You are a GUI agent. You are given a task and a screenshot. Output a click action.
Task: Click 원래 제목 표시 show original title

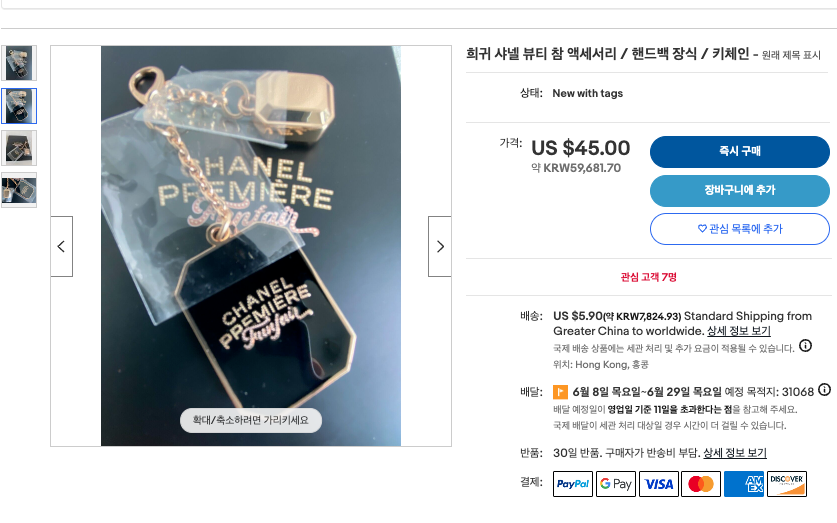[791, 56]
